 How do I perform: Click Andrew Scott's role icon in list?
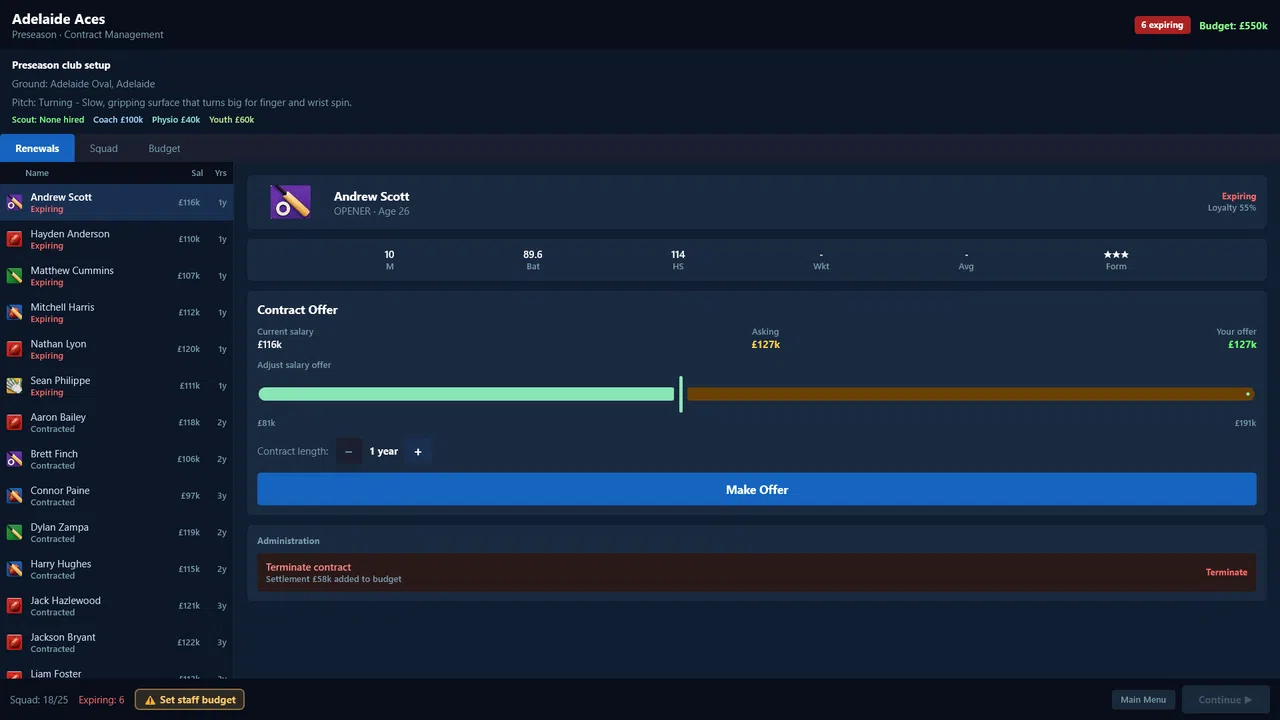tap(15, 202)
